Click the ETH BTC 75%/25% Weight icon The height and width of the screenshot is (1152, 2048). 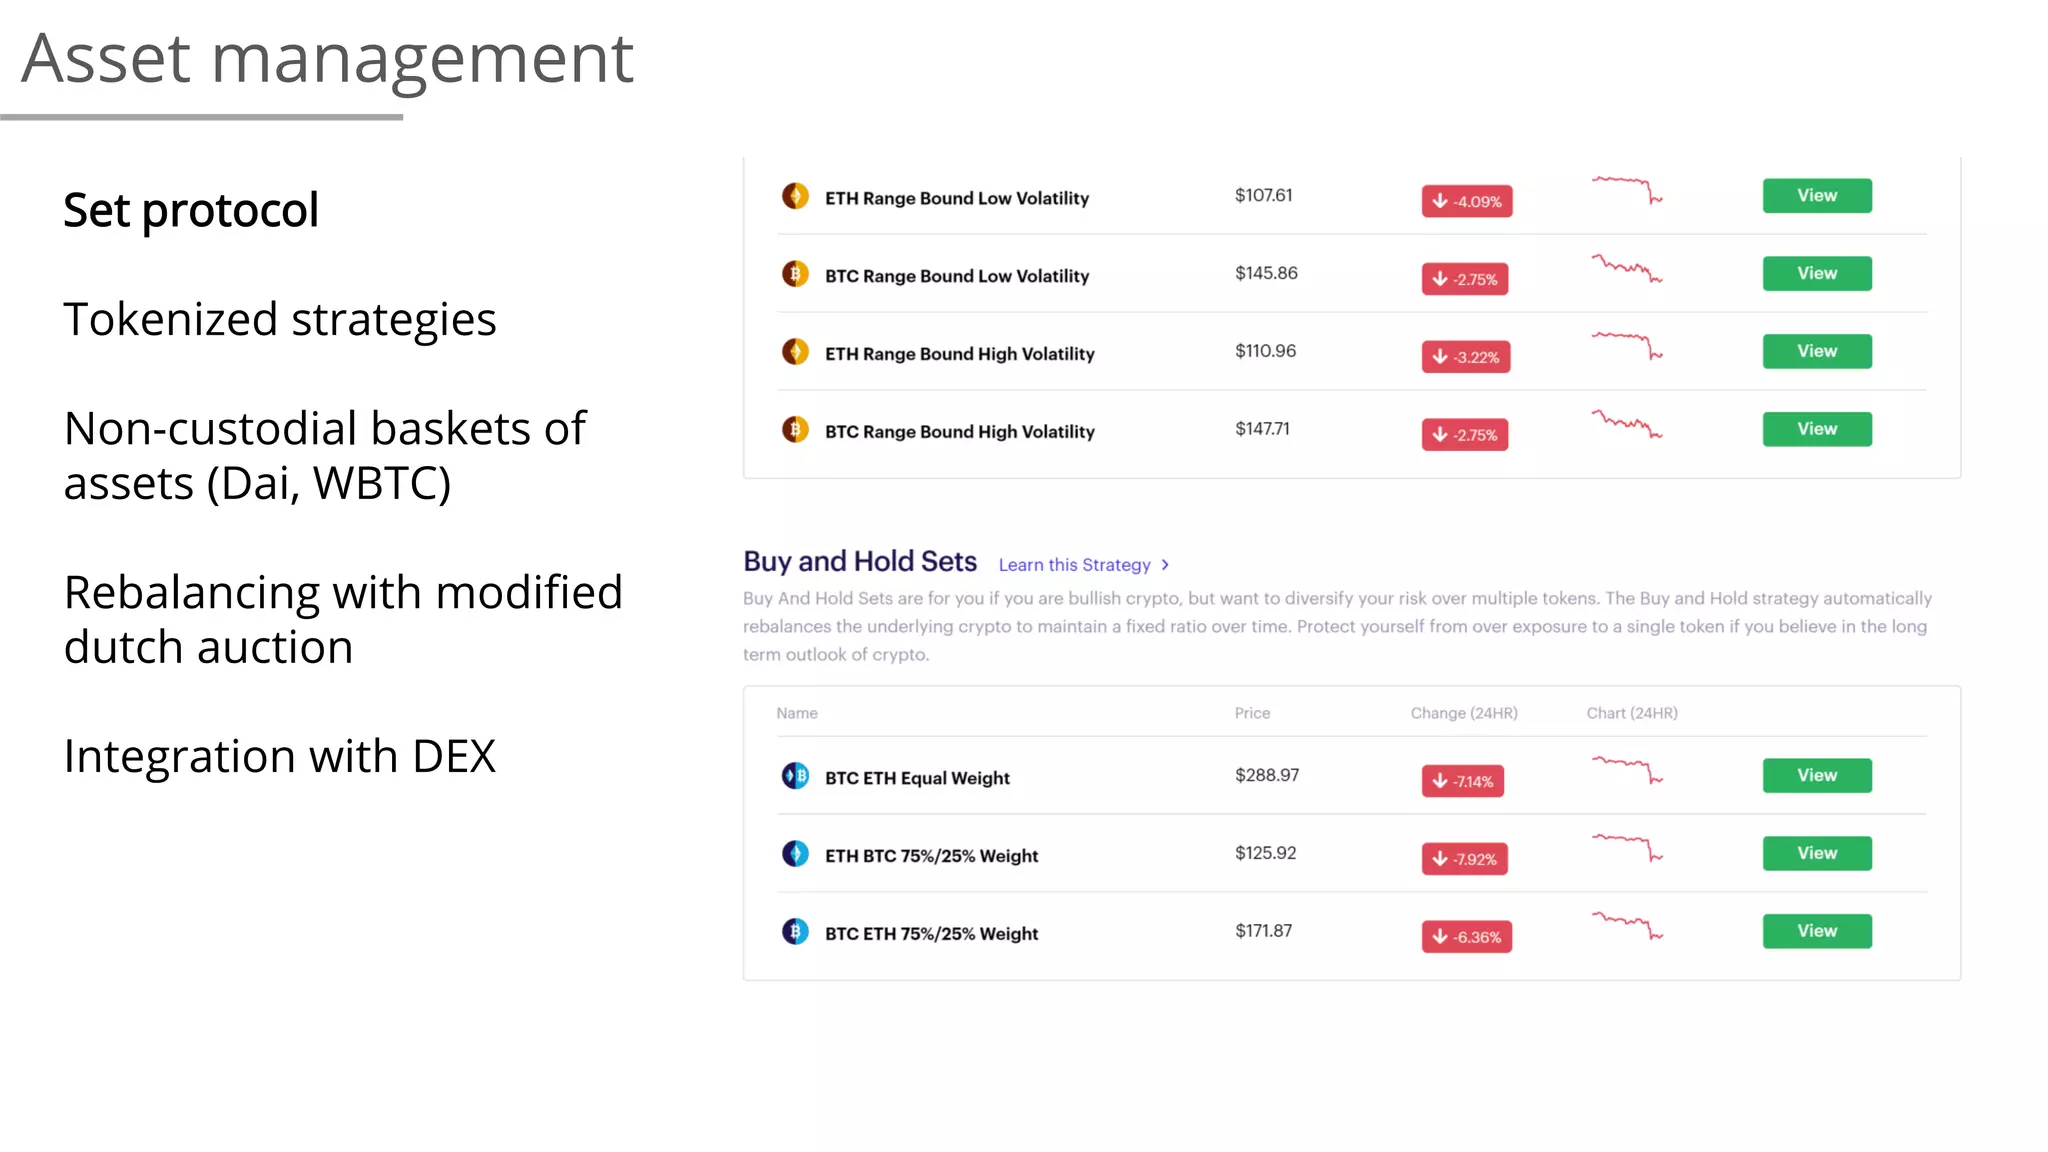point(795,854)
